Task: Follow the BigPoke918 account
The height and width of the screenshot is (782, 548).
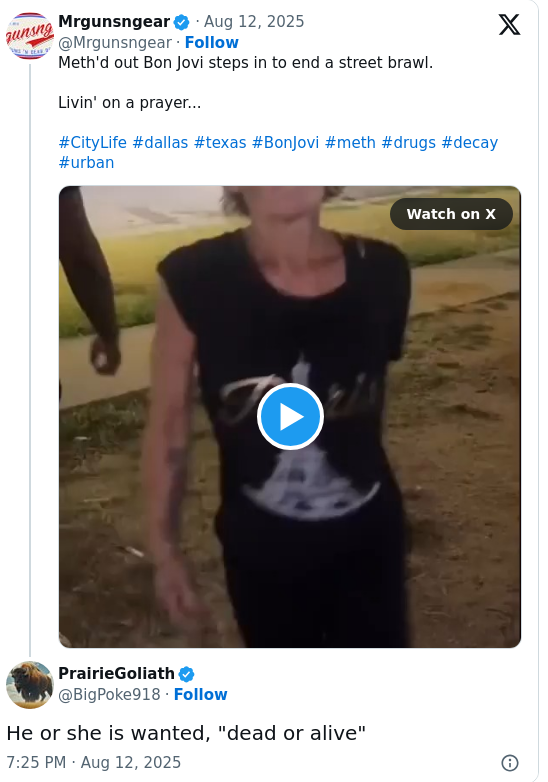Action: click(200, 694)
